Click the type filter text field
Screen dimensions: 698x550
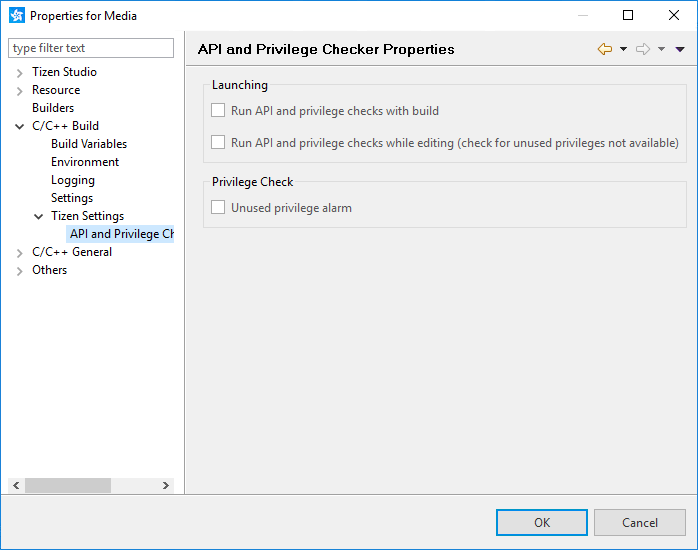point(91,48)
